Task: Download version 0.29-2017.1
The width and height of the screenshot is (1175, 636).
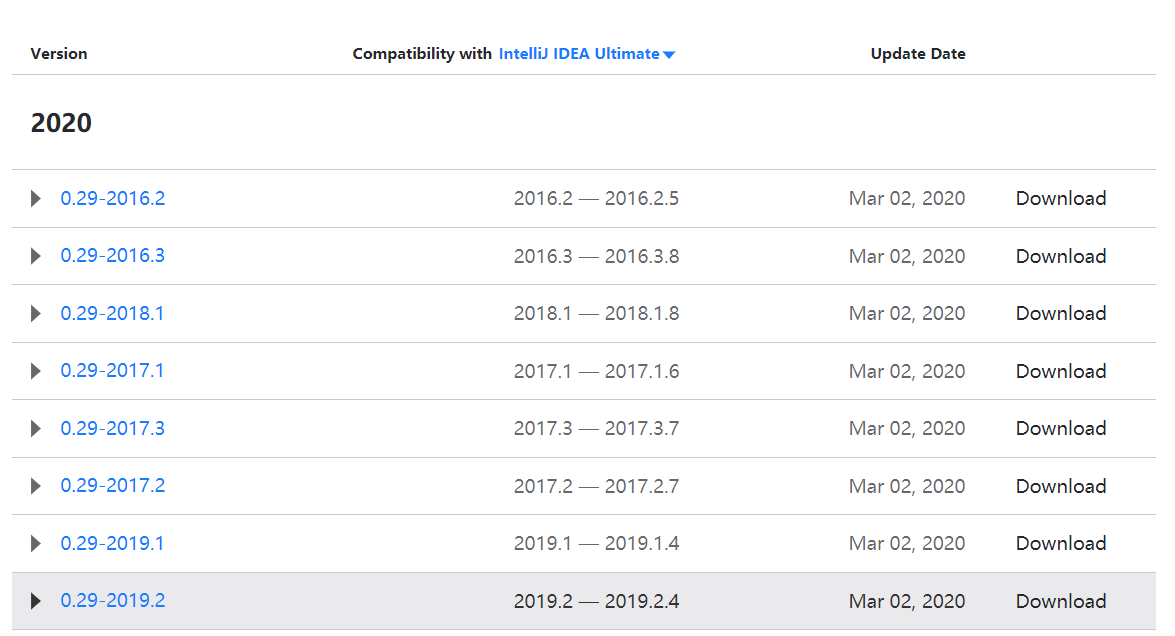Action: [1060, 371]
